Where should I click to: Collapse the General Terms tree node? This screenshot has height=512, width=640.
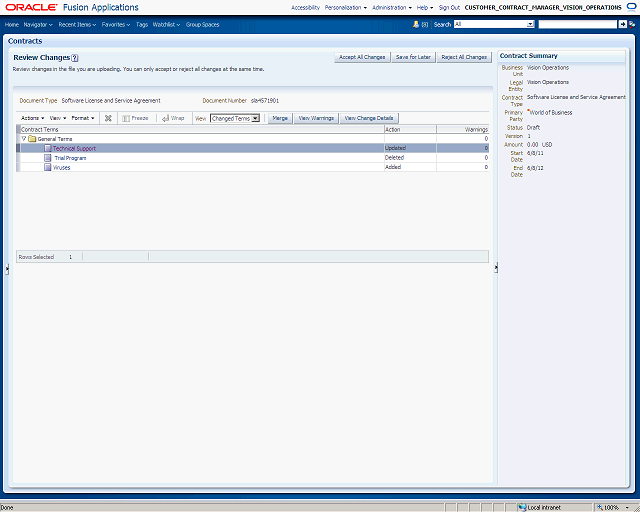[24, 139]
